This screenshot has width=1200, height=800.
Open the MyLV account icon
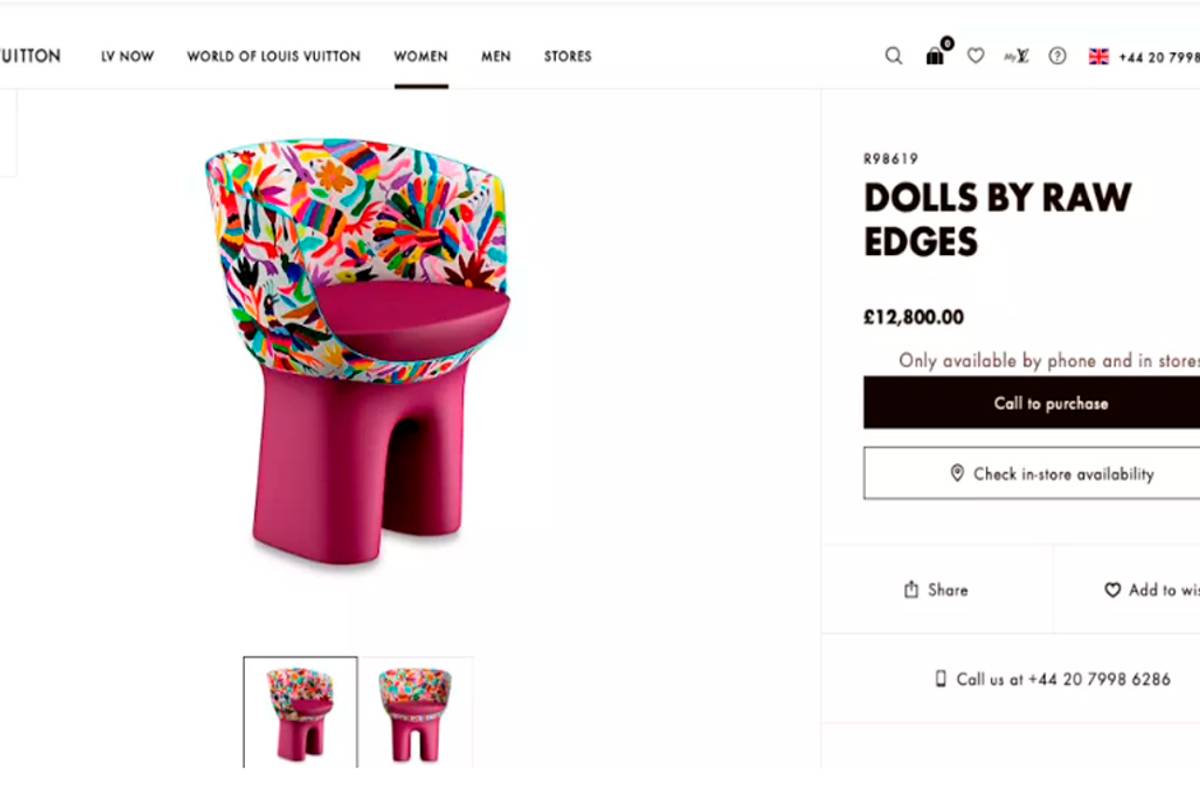tap(1016, 56)
